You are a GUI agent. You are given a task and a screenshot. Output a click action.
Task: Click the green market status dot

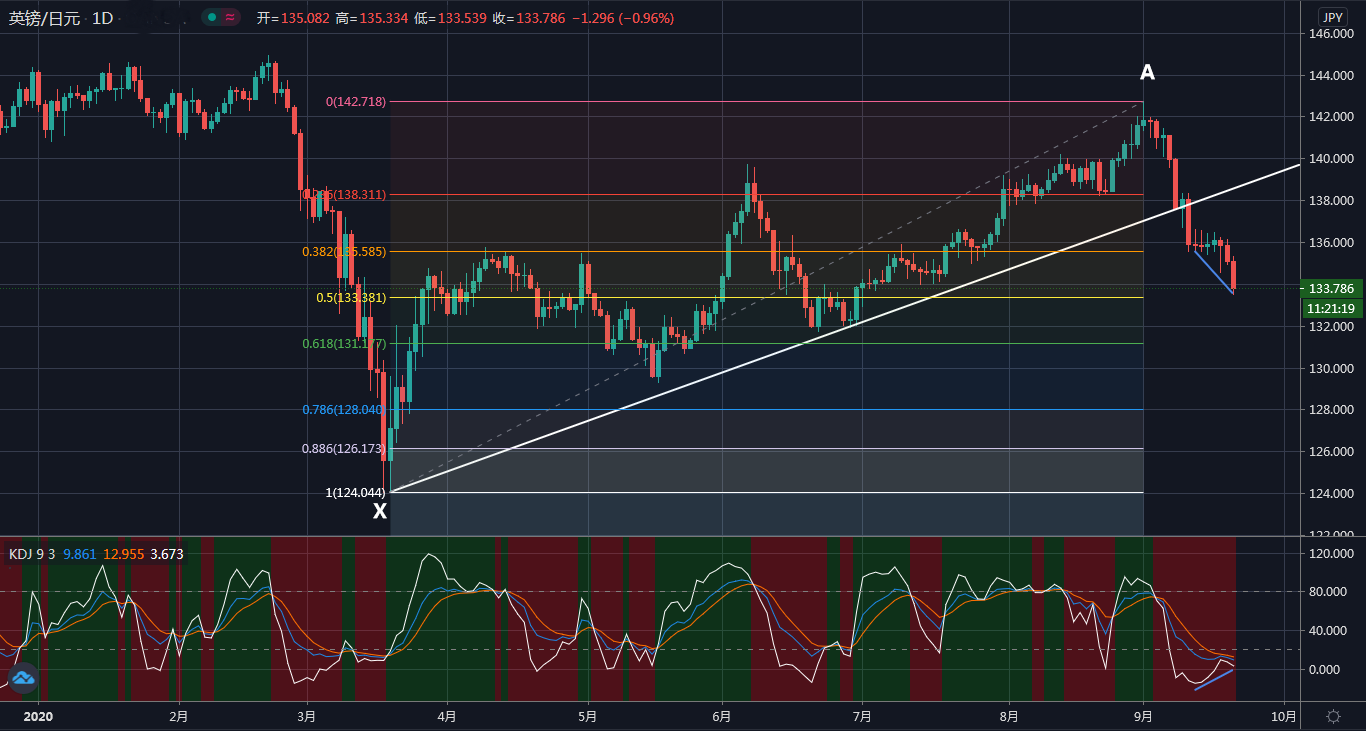[211, 17]
